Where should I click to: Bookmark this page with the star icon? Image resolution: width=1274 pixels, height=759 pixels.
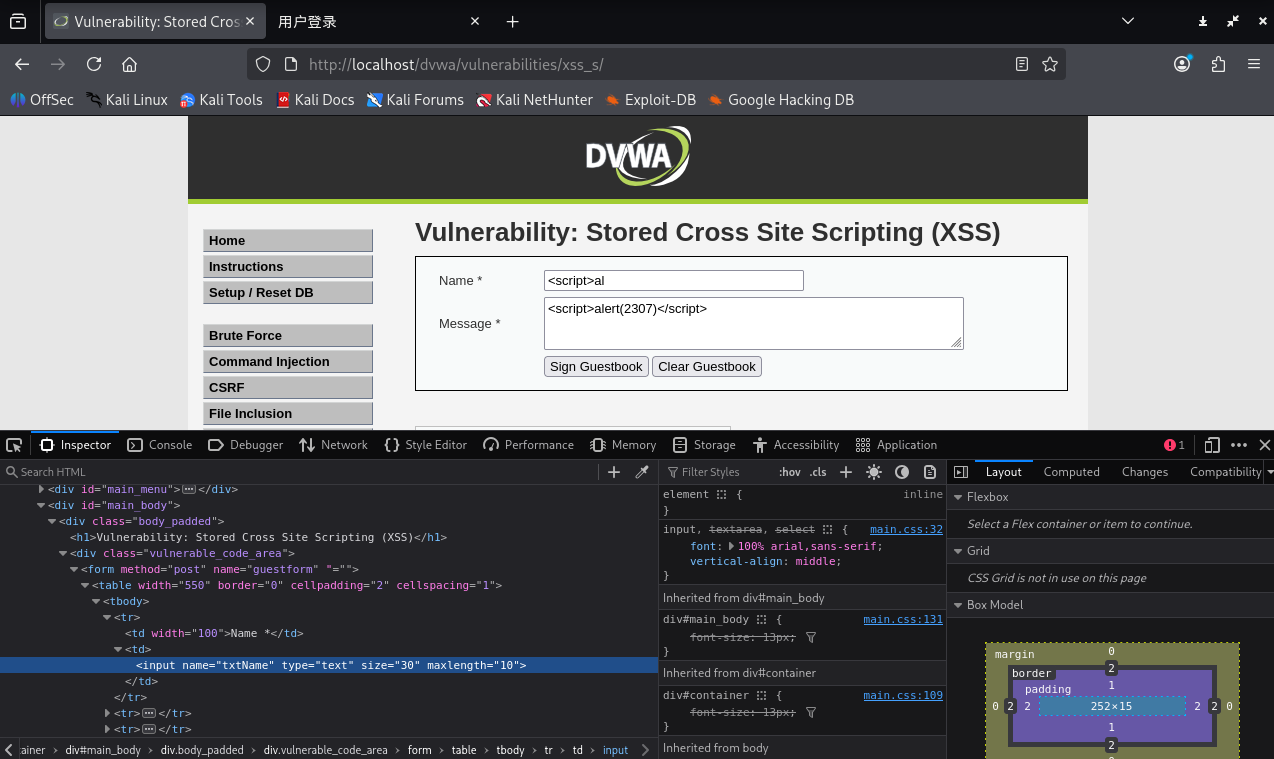pyautogui.click(x=1050, y=64)
